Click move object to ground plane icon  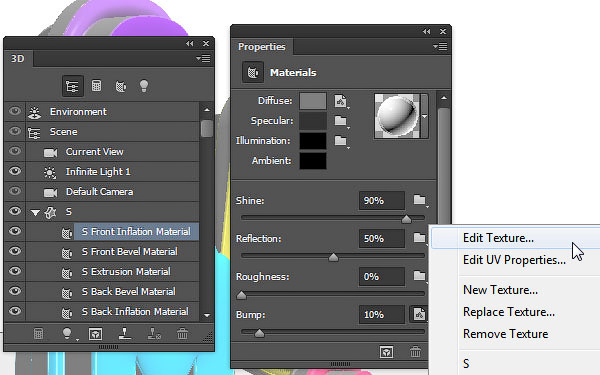125,334
